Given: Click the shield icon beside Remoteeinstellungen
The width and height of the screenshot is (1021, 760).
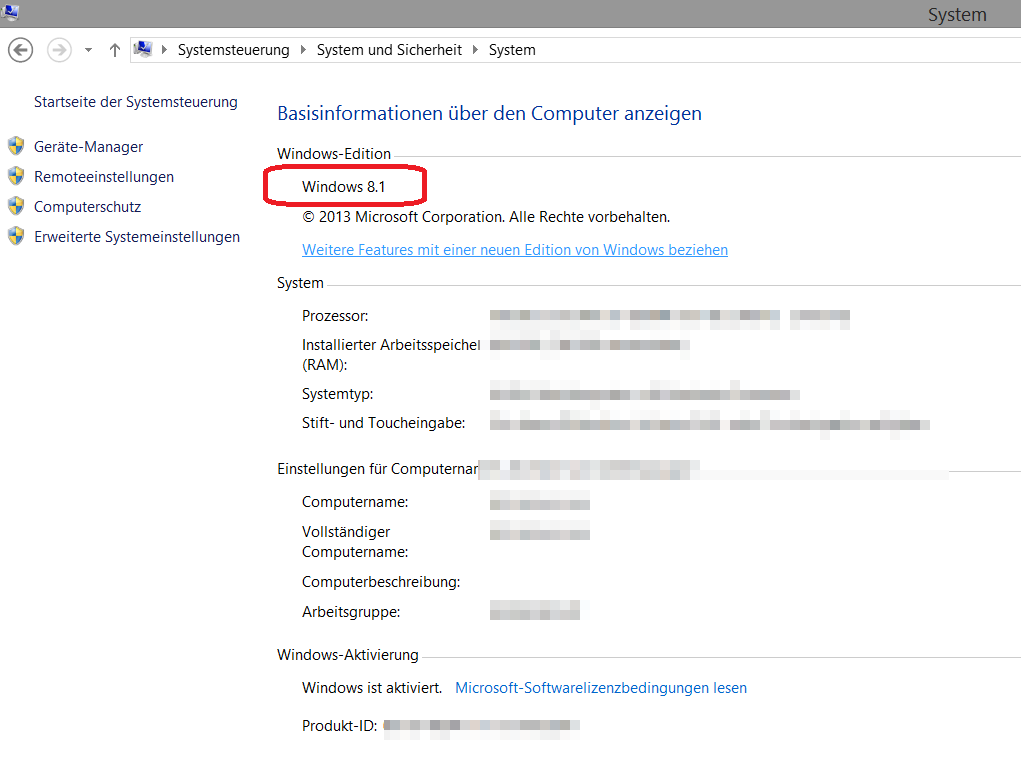Looking at the screenshot, I should coord(16,177).
